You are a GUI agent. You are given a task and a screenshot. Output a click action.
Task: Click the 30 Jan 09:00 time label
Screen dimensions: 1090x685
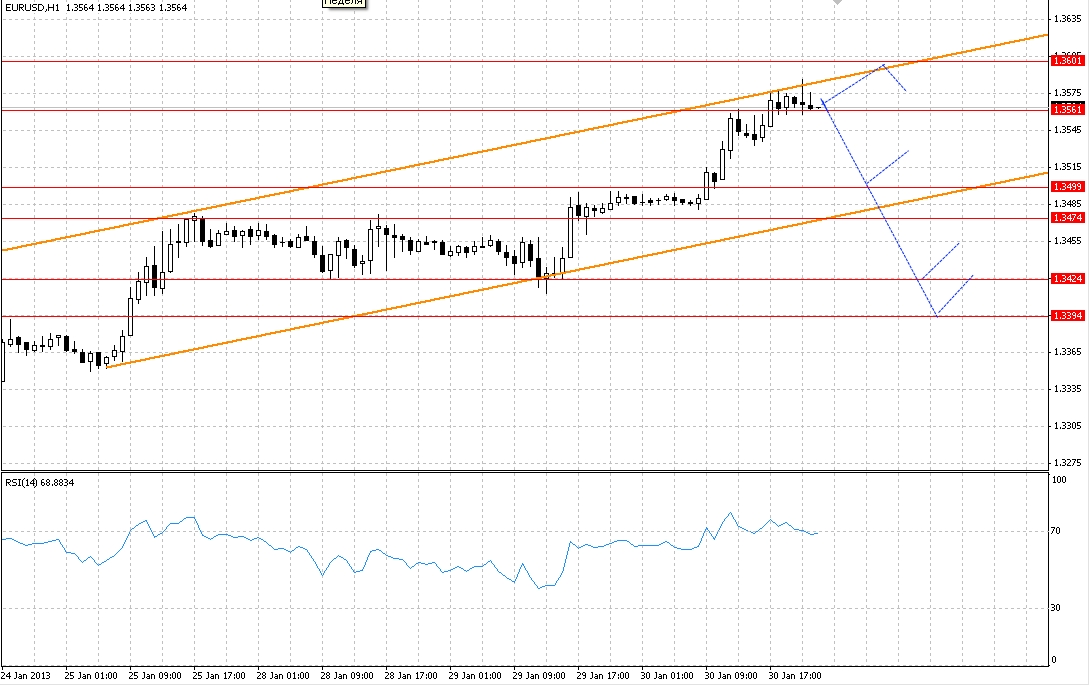[731, 676]
